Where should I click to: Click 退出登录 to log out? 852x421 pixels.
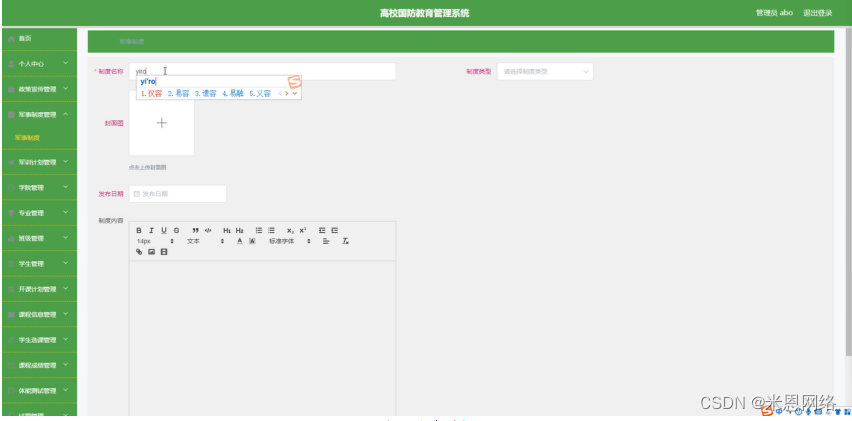pyautogui.click(x=817, y=13)
